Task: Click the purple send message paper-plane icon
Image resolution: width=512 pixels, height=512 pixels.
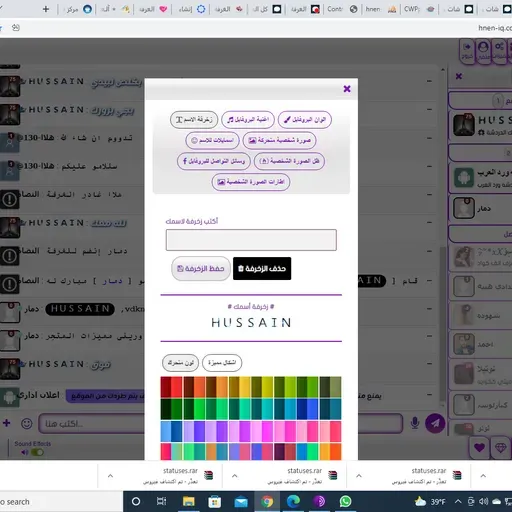Action: 435,423
